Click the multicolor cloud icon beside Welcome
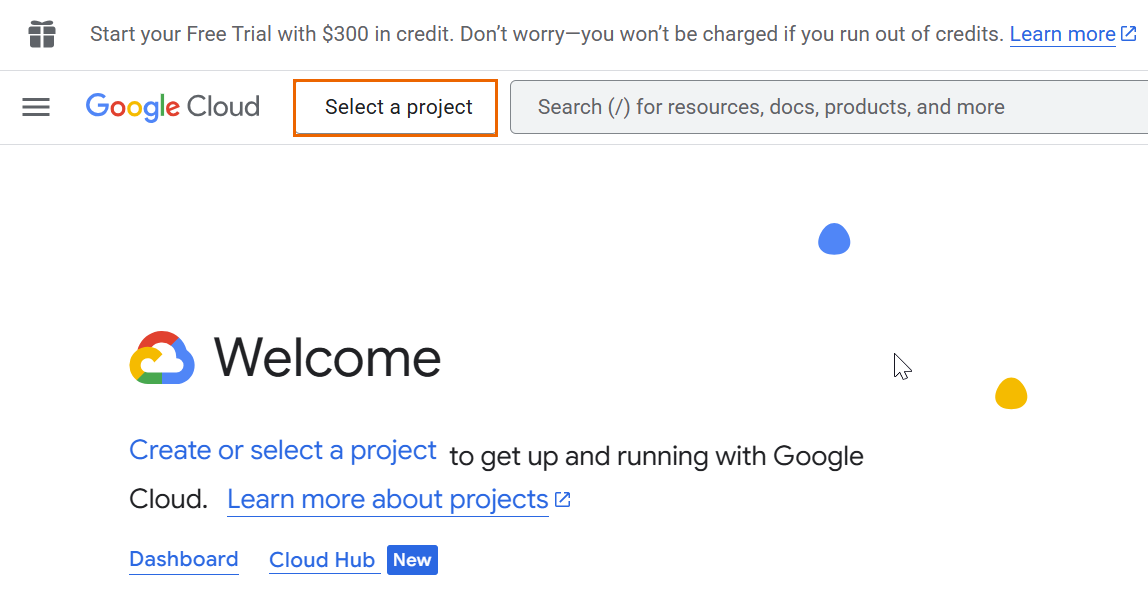This screenshot has height=602, width=1148. coord(162,358)
